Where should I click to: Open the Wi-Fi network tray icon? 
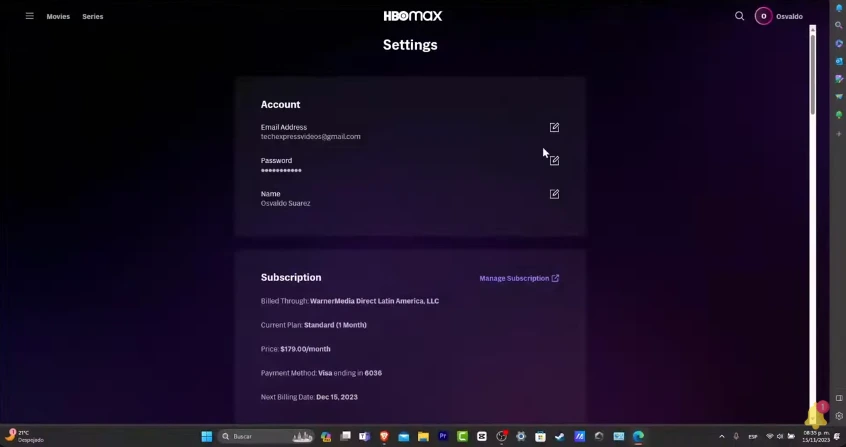click(770, 436)
